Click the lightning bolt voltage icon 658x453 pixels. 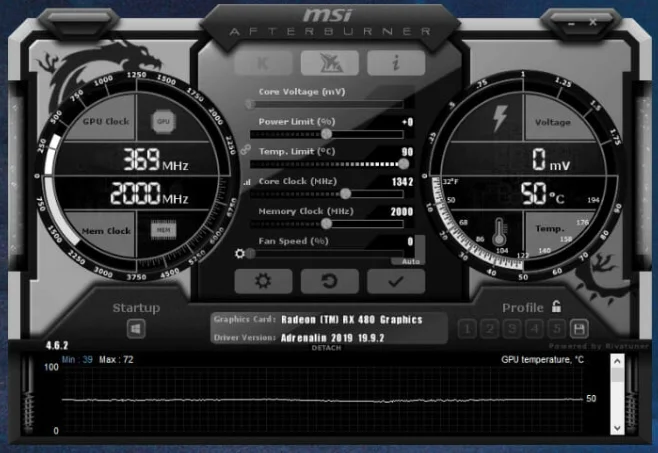coord(500,118)
